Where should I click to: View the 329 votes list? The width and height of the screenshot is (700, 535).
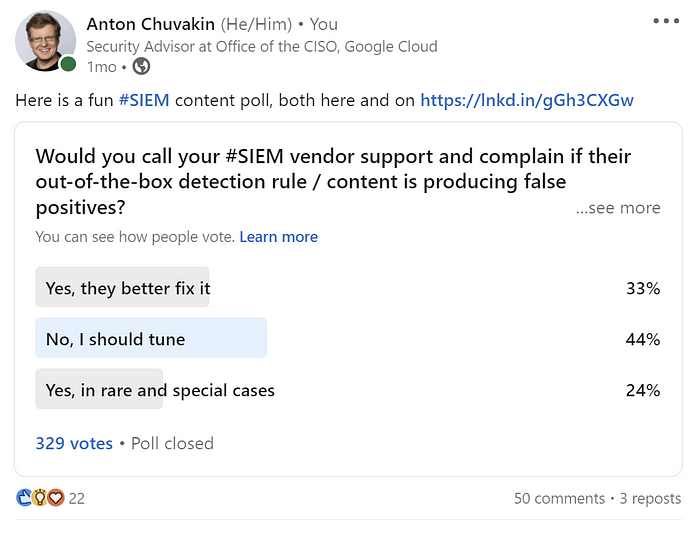click(74, 443)
